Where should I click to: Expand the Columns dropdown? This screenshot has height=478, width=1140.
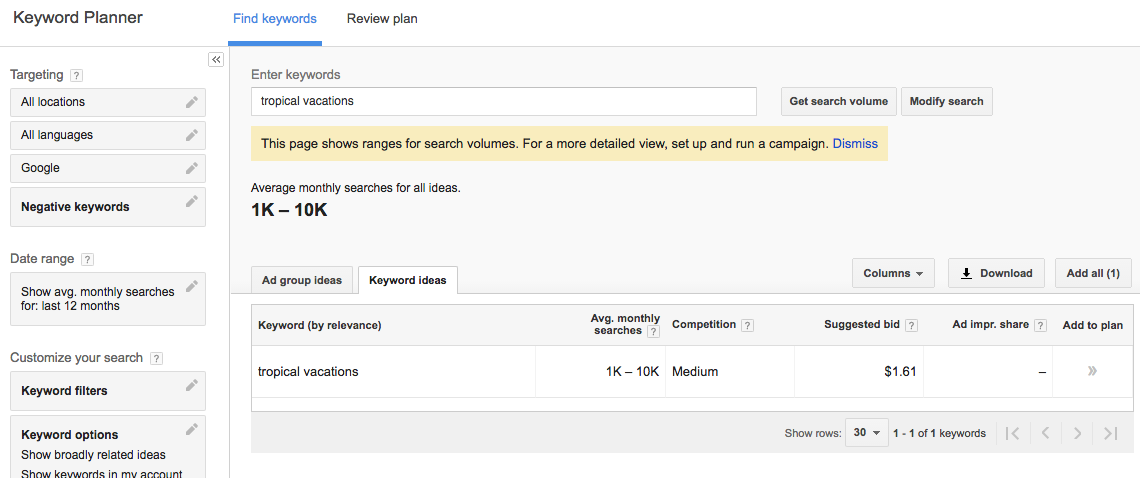[893, 273]
